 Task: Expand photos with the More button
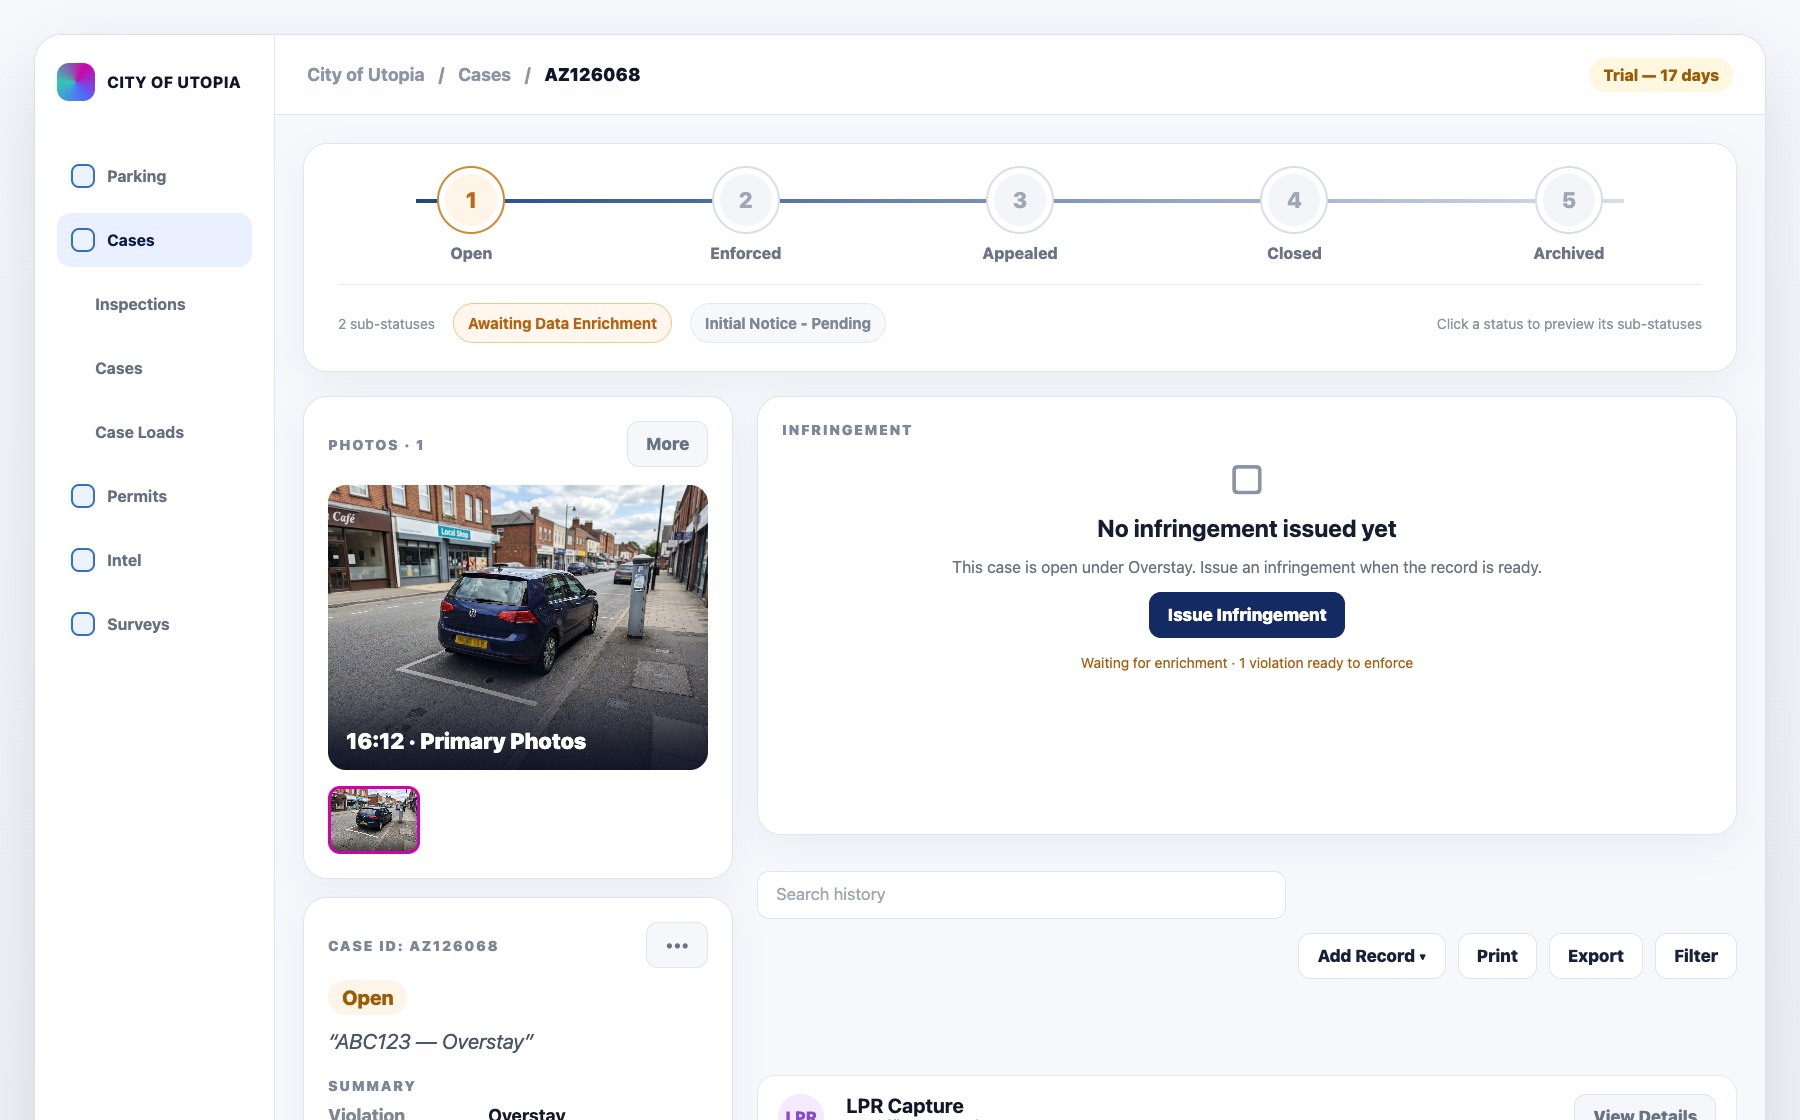pyautogui.click(x=667, y=444)
